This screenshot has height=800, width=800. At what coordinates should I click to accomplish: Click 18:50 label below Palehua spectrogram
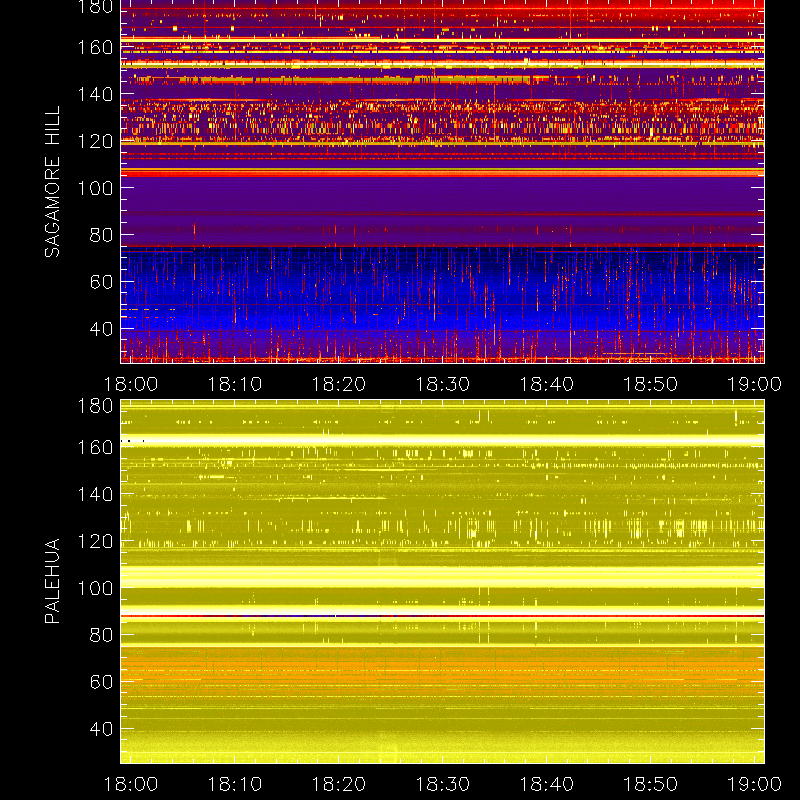(x=651, y=784)
